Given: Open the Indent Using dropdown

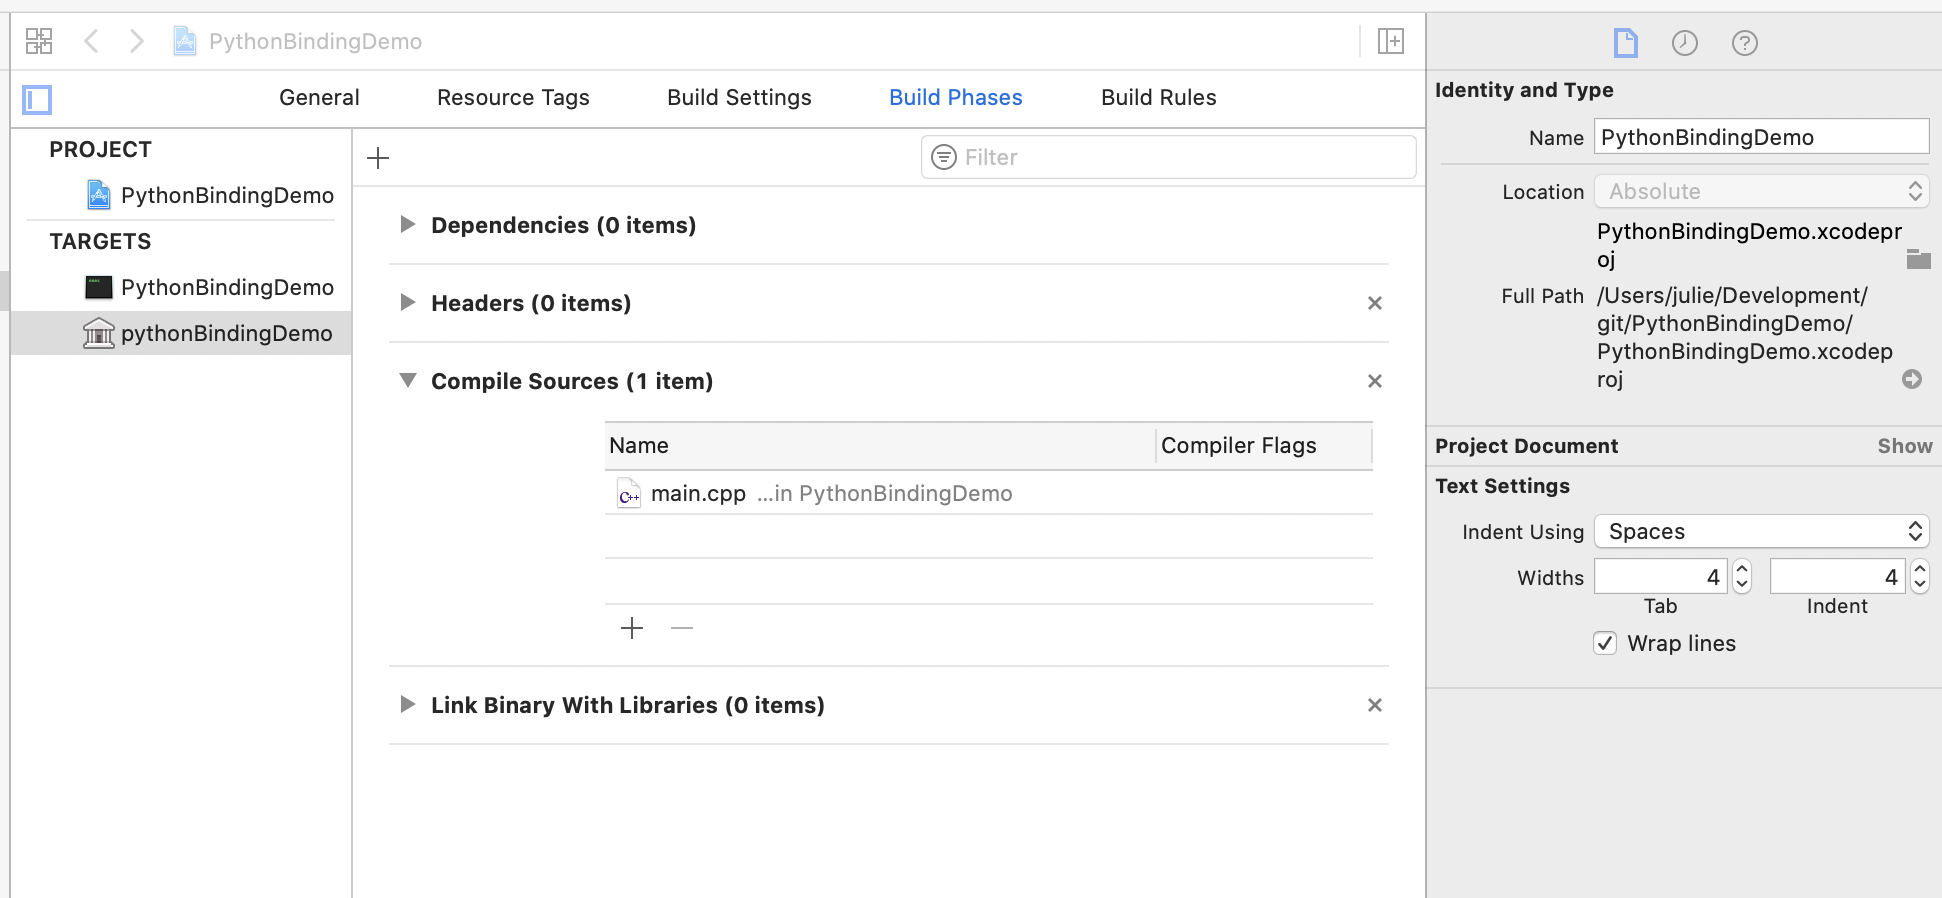Looking at the screenshot, I should coord(1762,531).
